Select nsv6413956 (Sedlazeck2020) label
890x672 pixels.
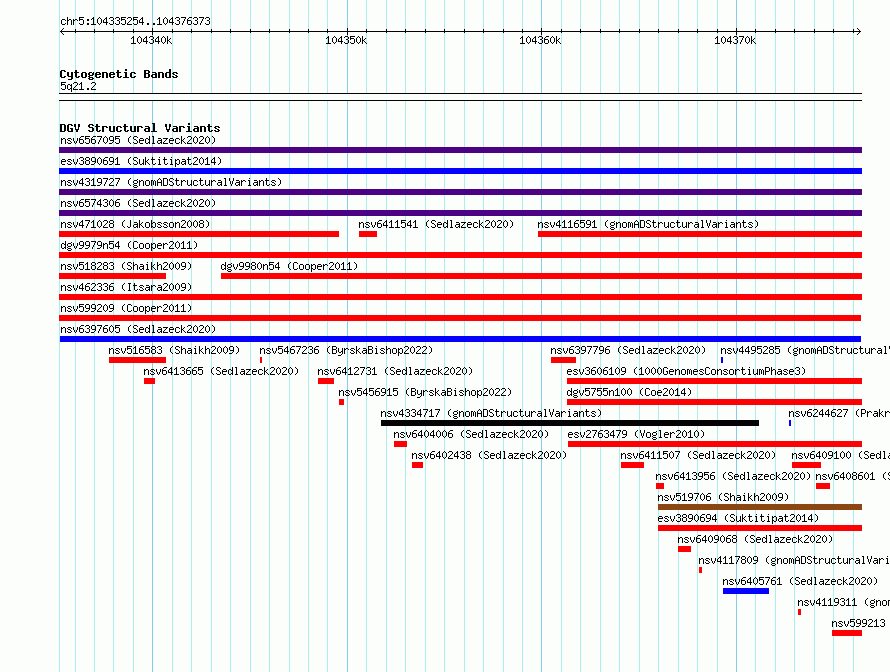pos(733,476)
